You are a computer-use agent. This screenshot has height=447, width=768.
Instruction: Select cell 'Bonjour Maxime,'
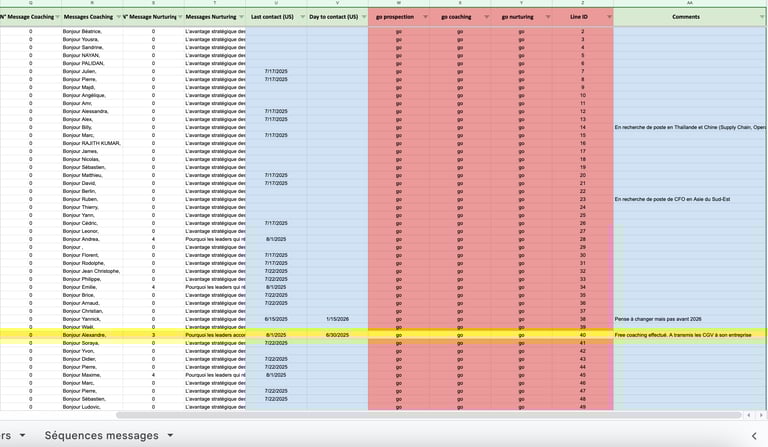[x=92, y=375]
